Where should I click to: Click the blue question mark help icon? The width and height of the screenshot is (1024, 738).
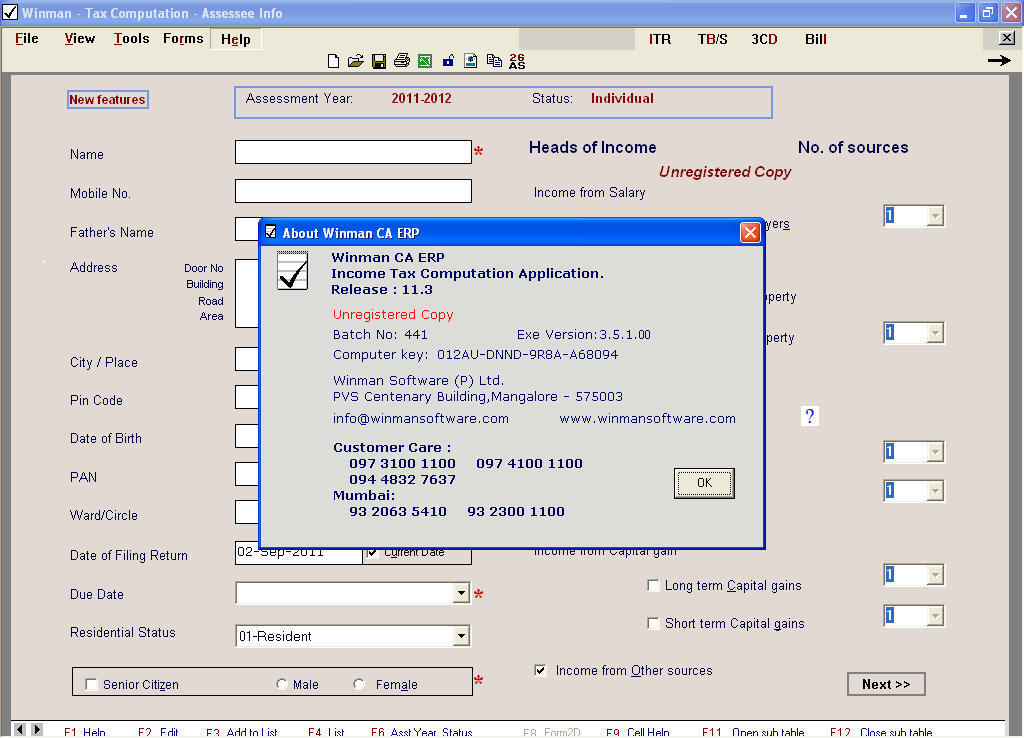(x=810, y=416)
